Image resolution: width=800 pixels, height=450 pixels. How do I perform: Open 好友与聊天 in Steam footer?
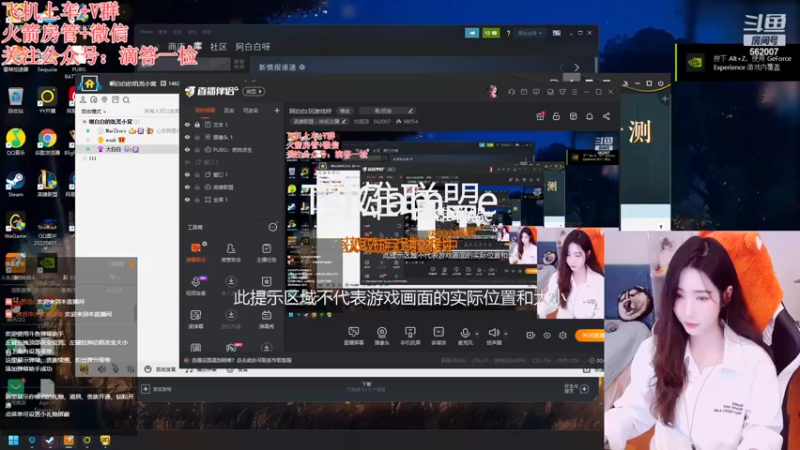click(577, 389)
